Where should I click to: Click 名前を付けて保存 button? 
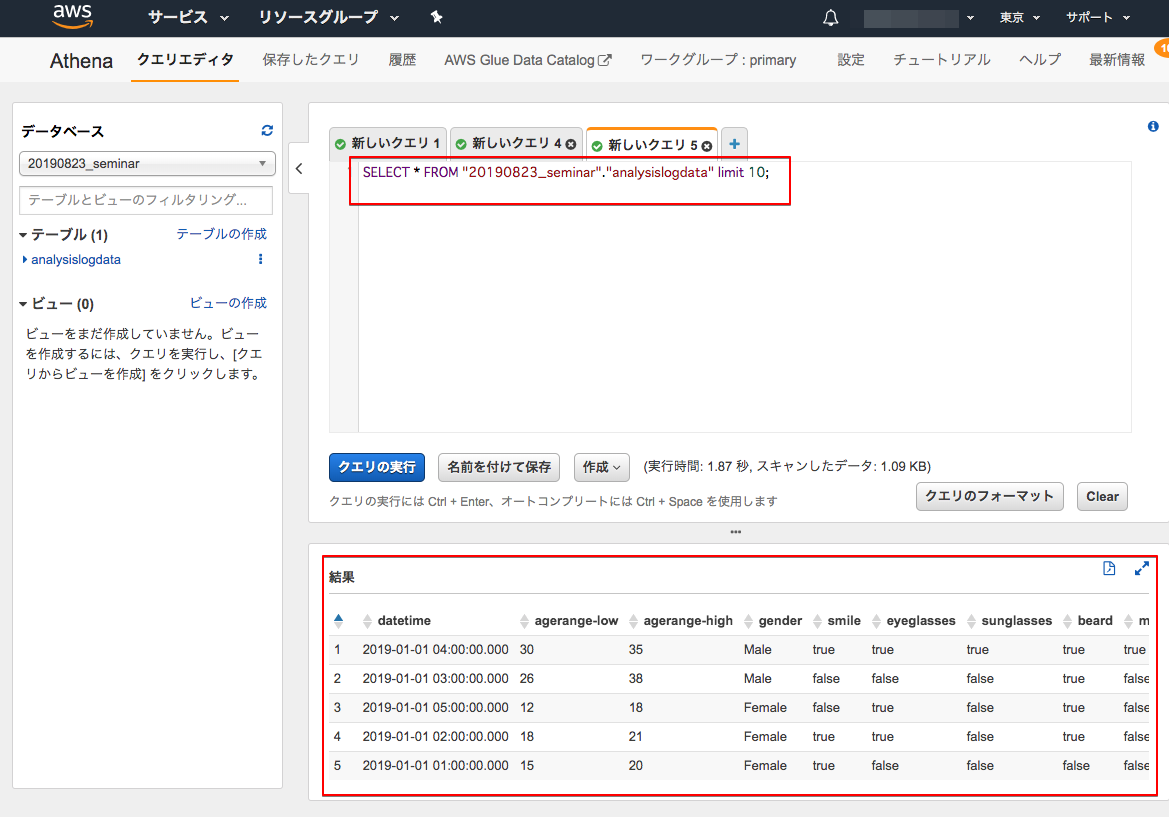point(499,467)
